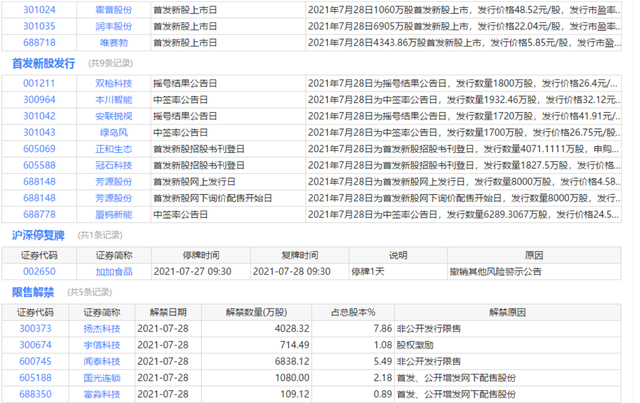Open the 限售解禁 section heading
The height and width of the screenshot is (403, 640).
[33, 292]
